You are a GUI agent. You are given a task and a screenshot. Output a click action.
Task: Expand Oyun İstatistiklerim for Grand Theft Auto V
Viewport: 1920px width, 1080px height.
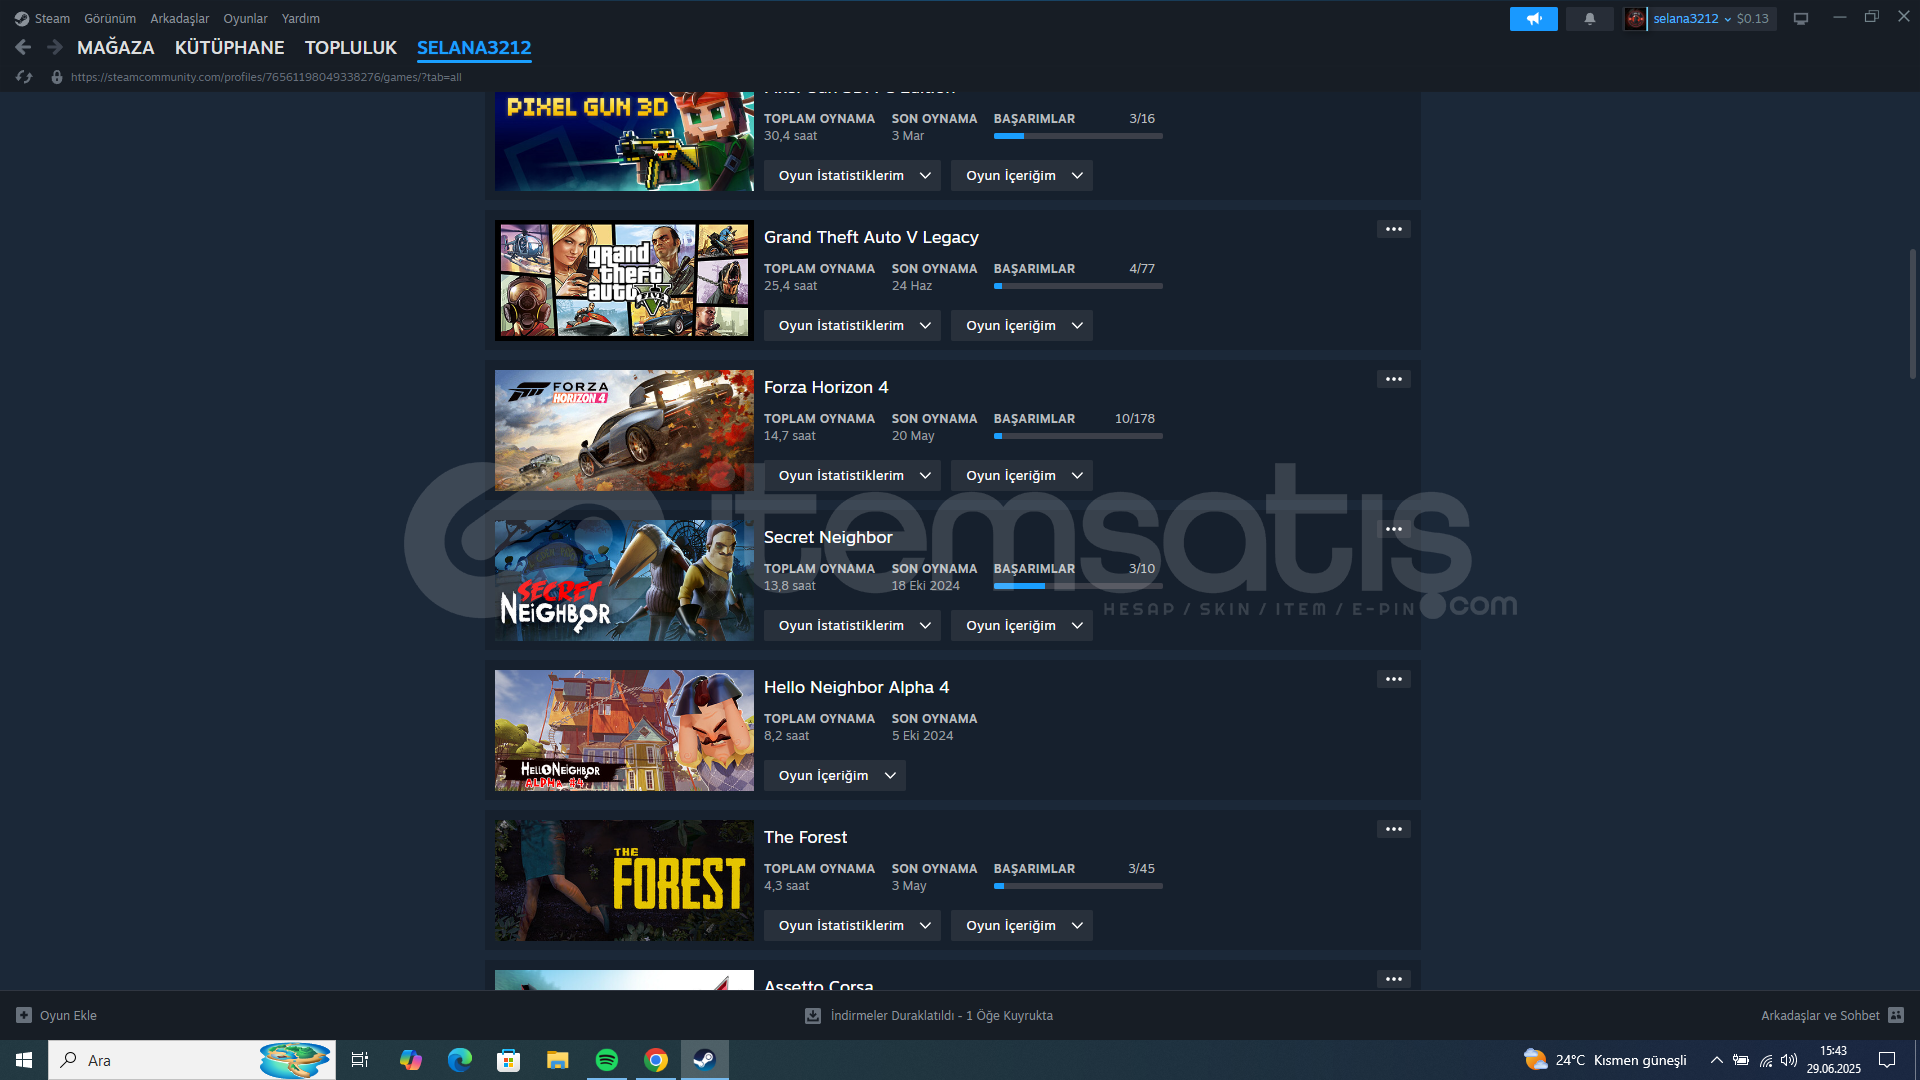pos(852,325)
